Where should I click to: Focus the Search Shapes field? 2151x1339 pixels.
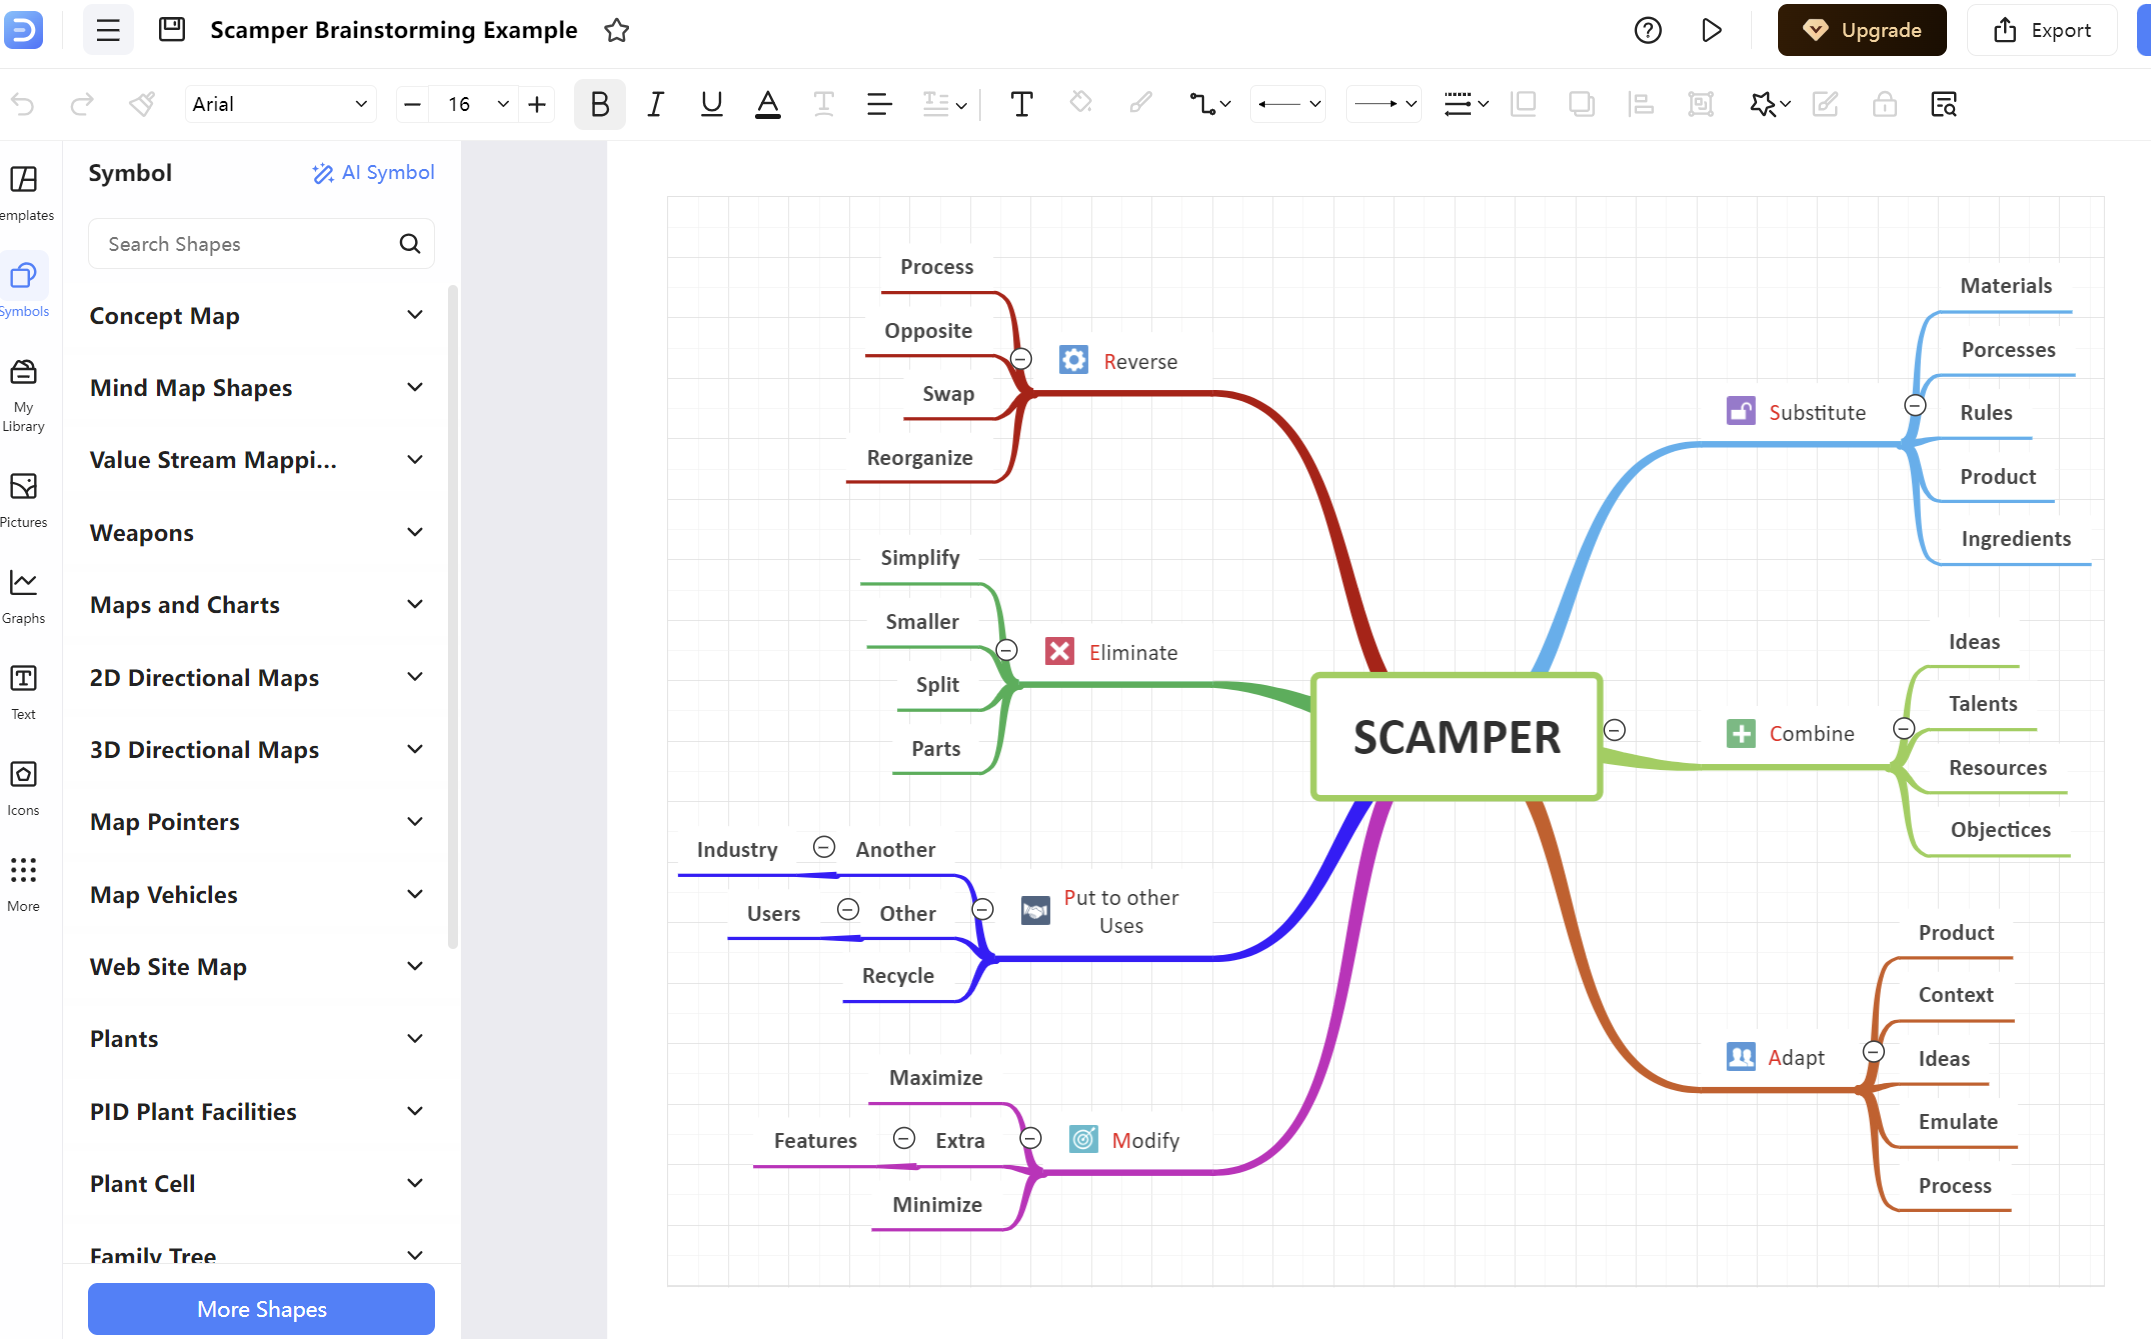pos(261,244)
